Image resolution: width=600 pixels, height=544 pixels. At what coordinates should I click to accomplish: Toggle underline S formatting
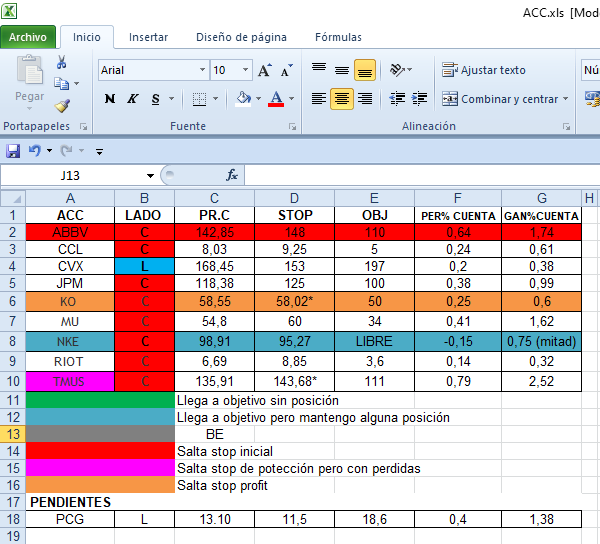click(155, 99)
